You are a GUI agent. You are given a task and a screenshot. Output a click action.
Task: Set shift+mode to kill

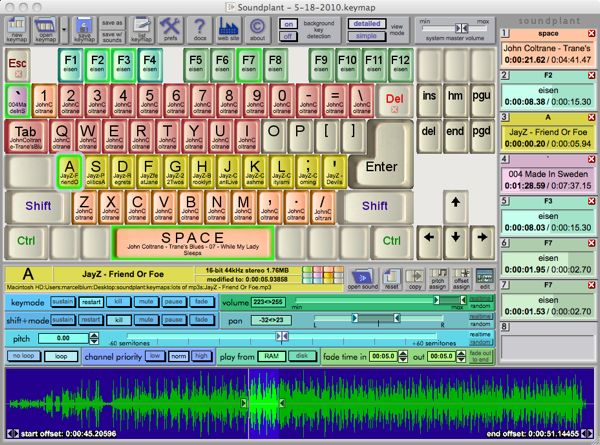click(x=118, y=319)
